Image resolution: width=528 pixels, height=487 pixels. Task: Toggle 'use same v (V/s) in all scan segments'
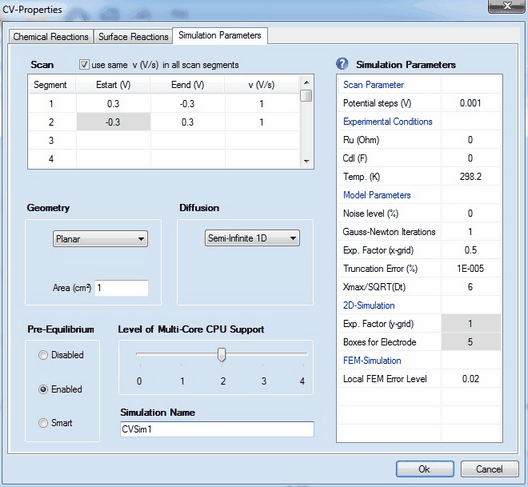click(84, 64)
